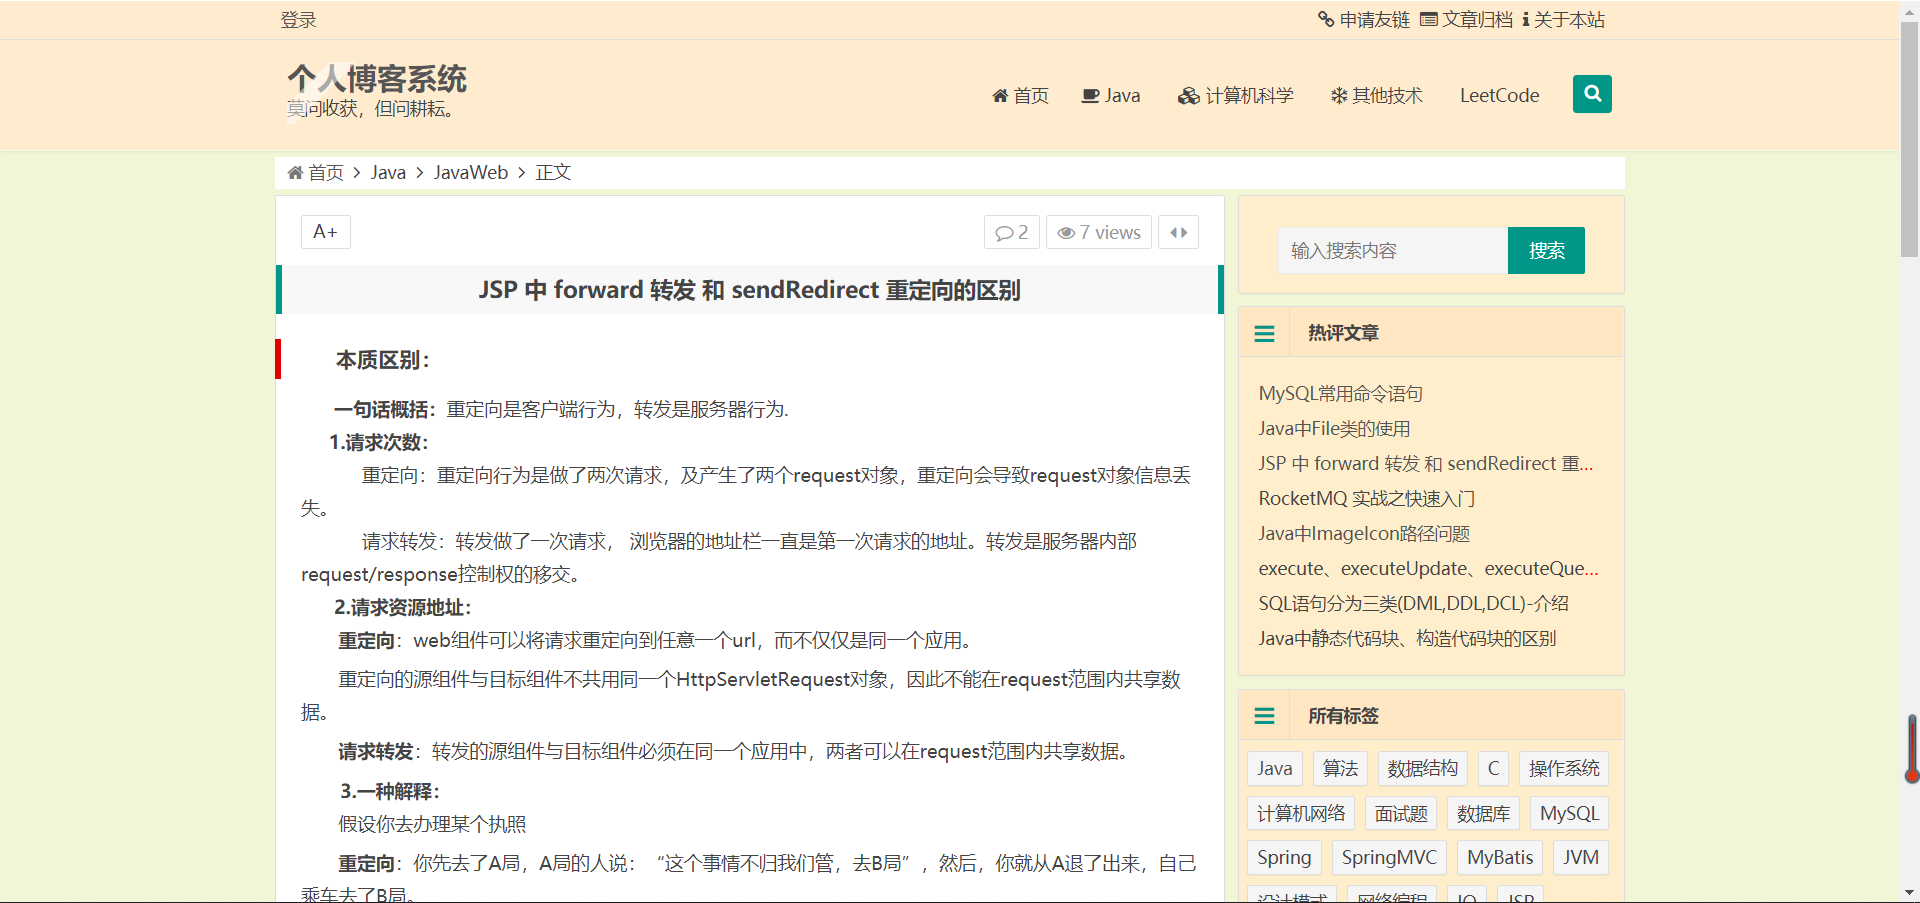Select the Java tag
This screenshot has height=903, width=1920.
click(1274, 768)
